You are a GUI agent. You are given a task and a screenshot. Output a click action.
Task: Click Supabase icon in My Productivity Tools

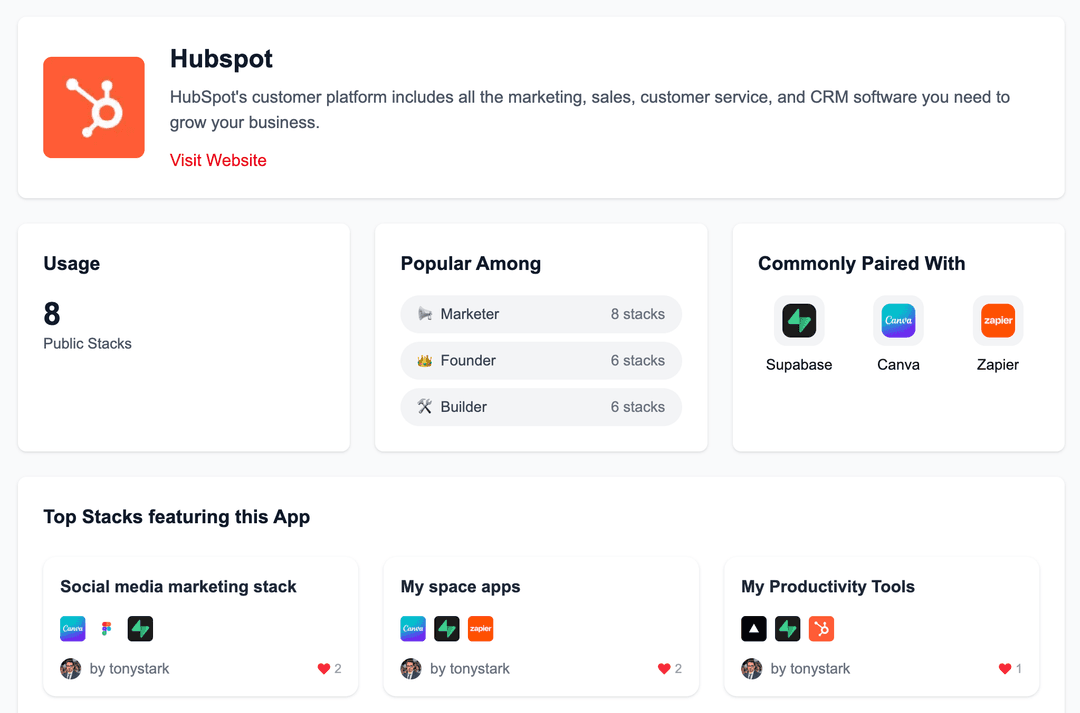tap(788, 629)
